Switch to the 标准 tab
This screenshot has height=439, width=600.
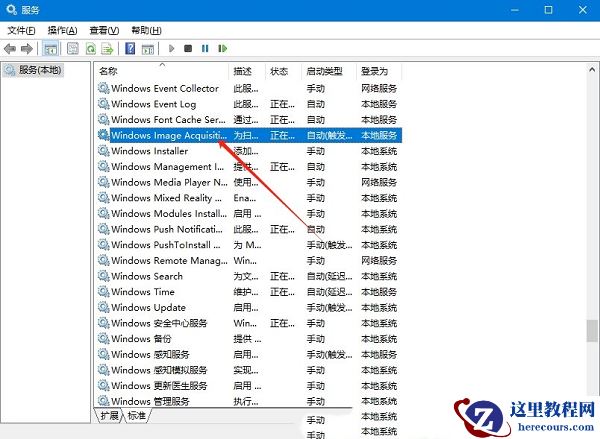(x=137, y=415)
